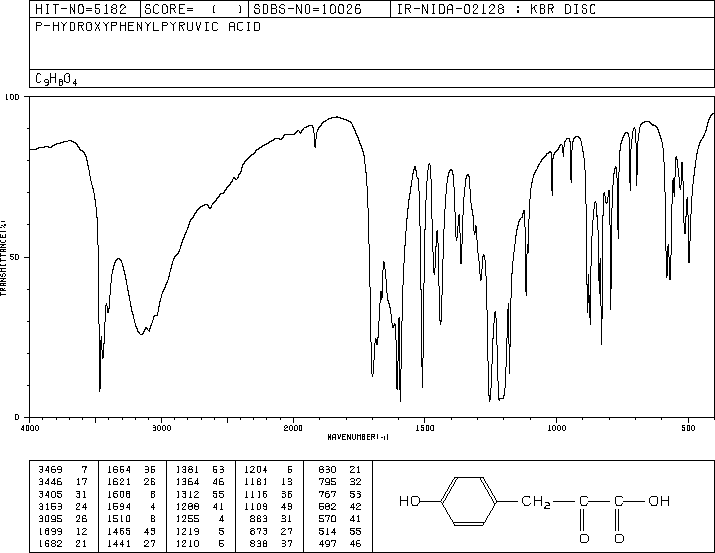Click the 100 transmittance axis label at top
715x553 pixels.
pos(12,97)
